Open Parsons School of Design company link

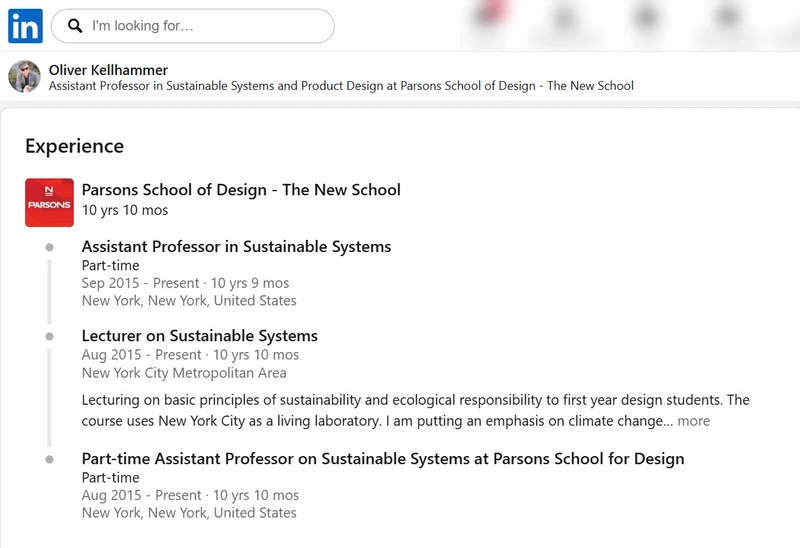click(241, 190)
